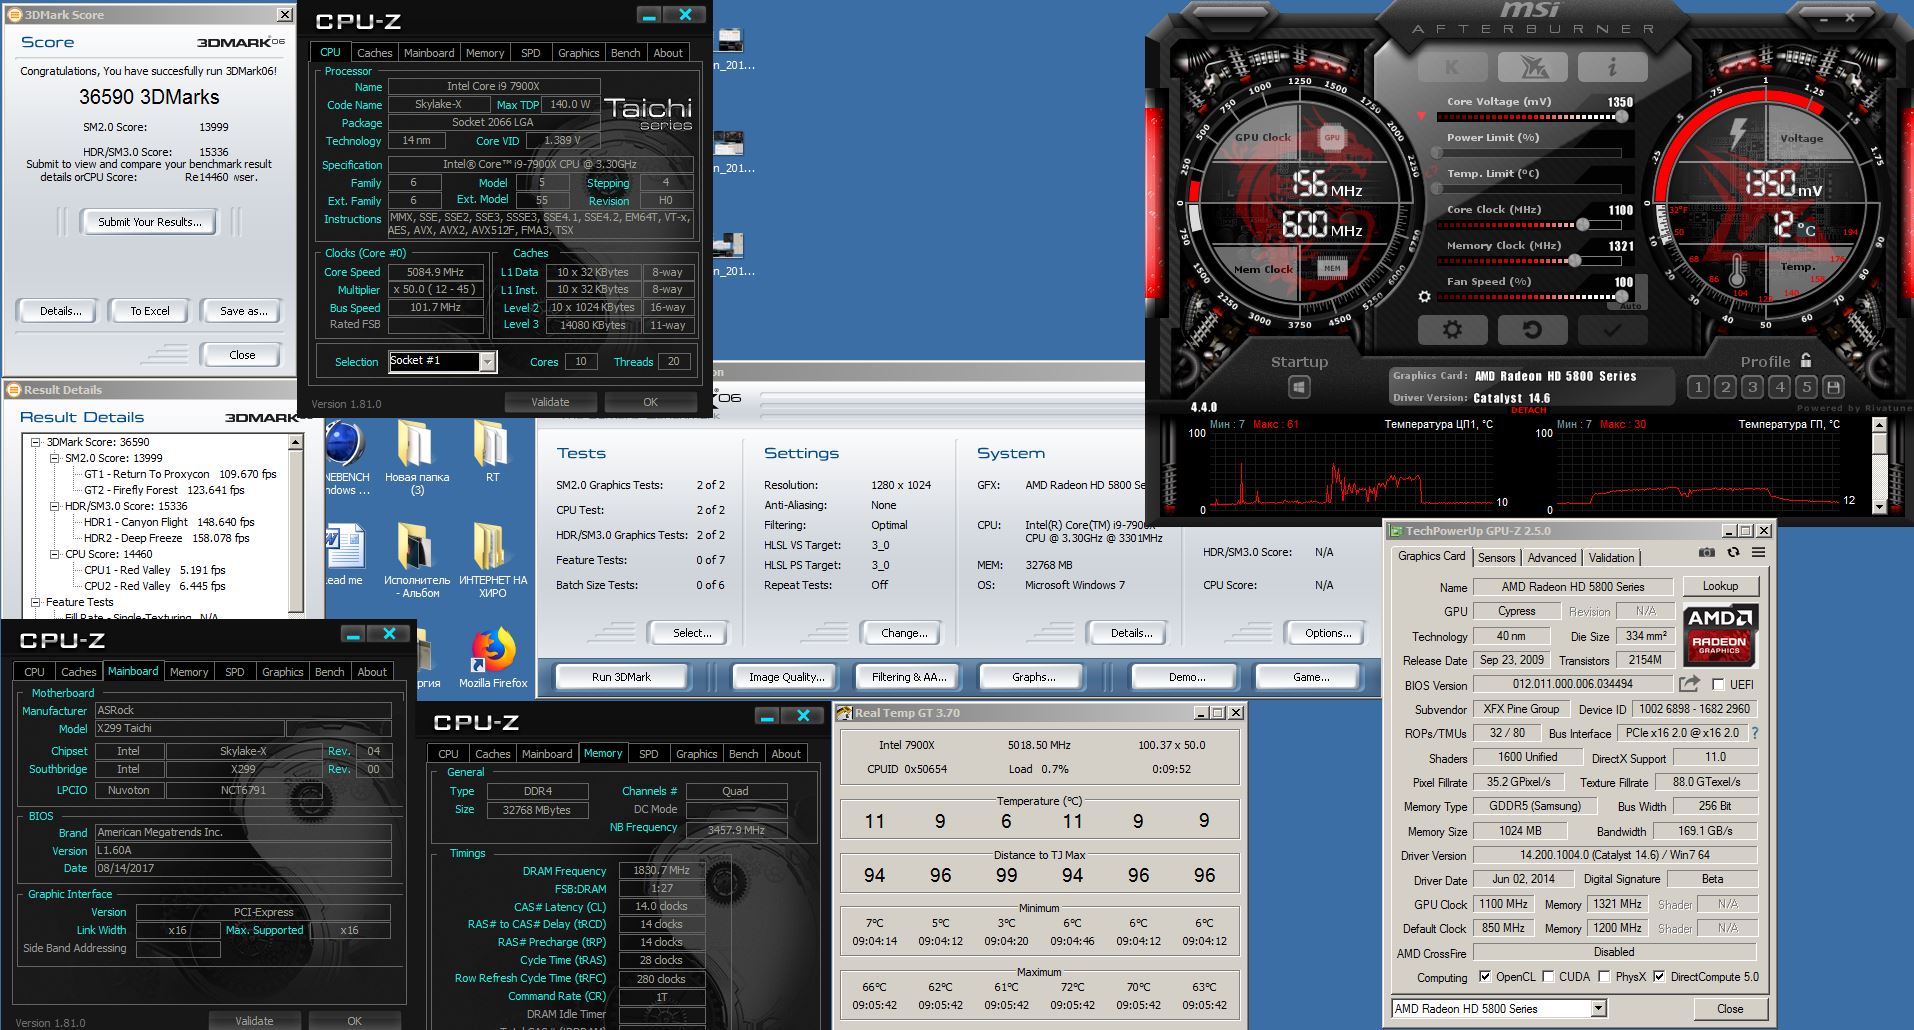Open Afterburner settings gear button

(x=1452, y=329)
